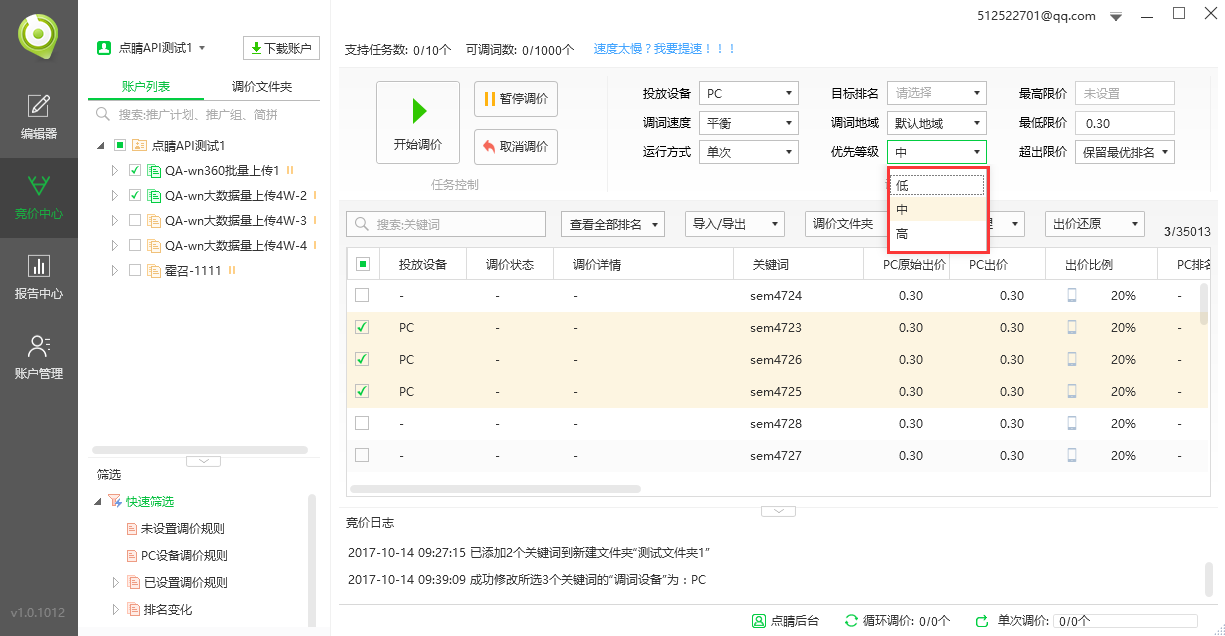Open the account menu arrow next to 512522701@qq.com
1225x636 pixels.
click(1117, 16)
